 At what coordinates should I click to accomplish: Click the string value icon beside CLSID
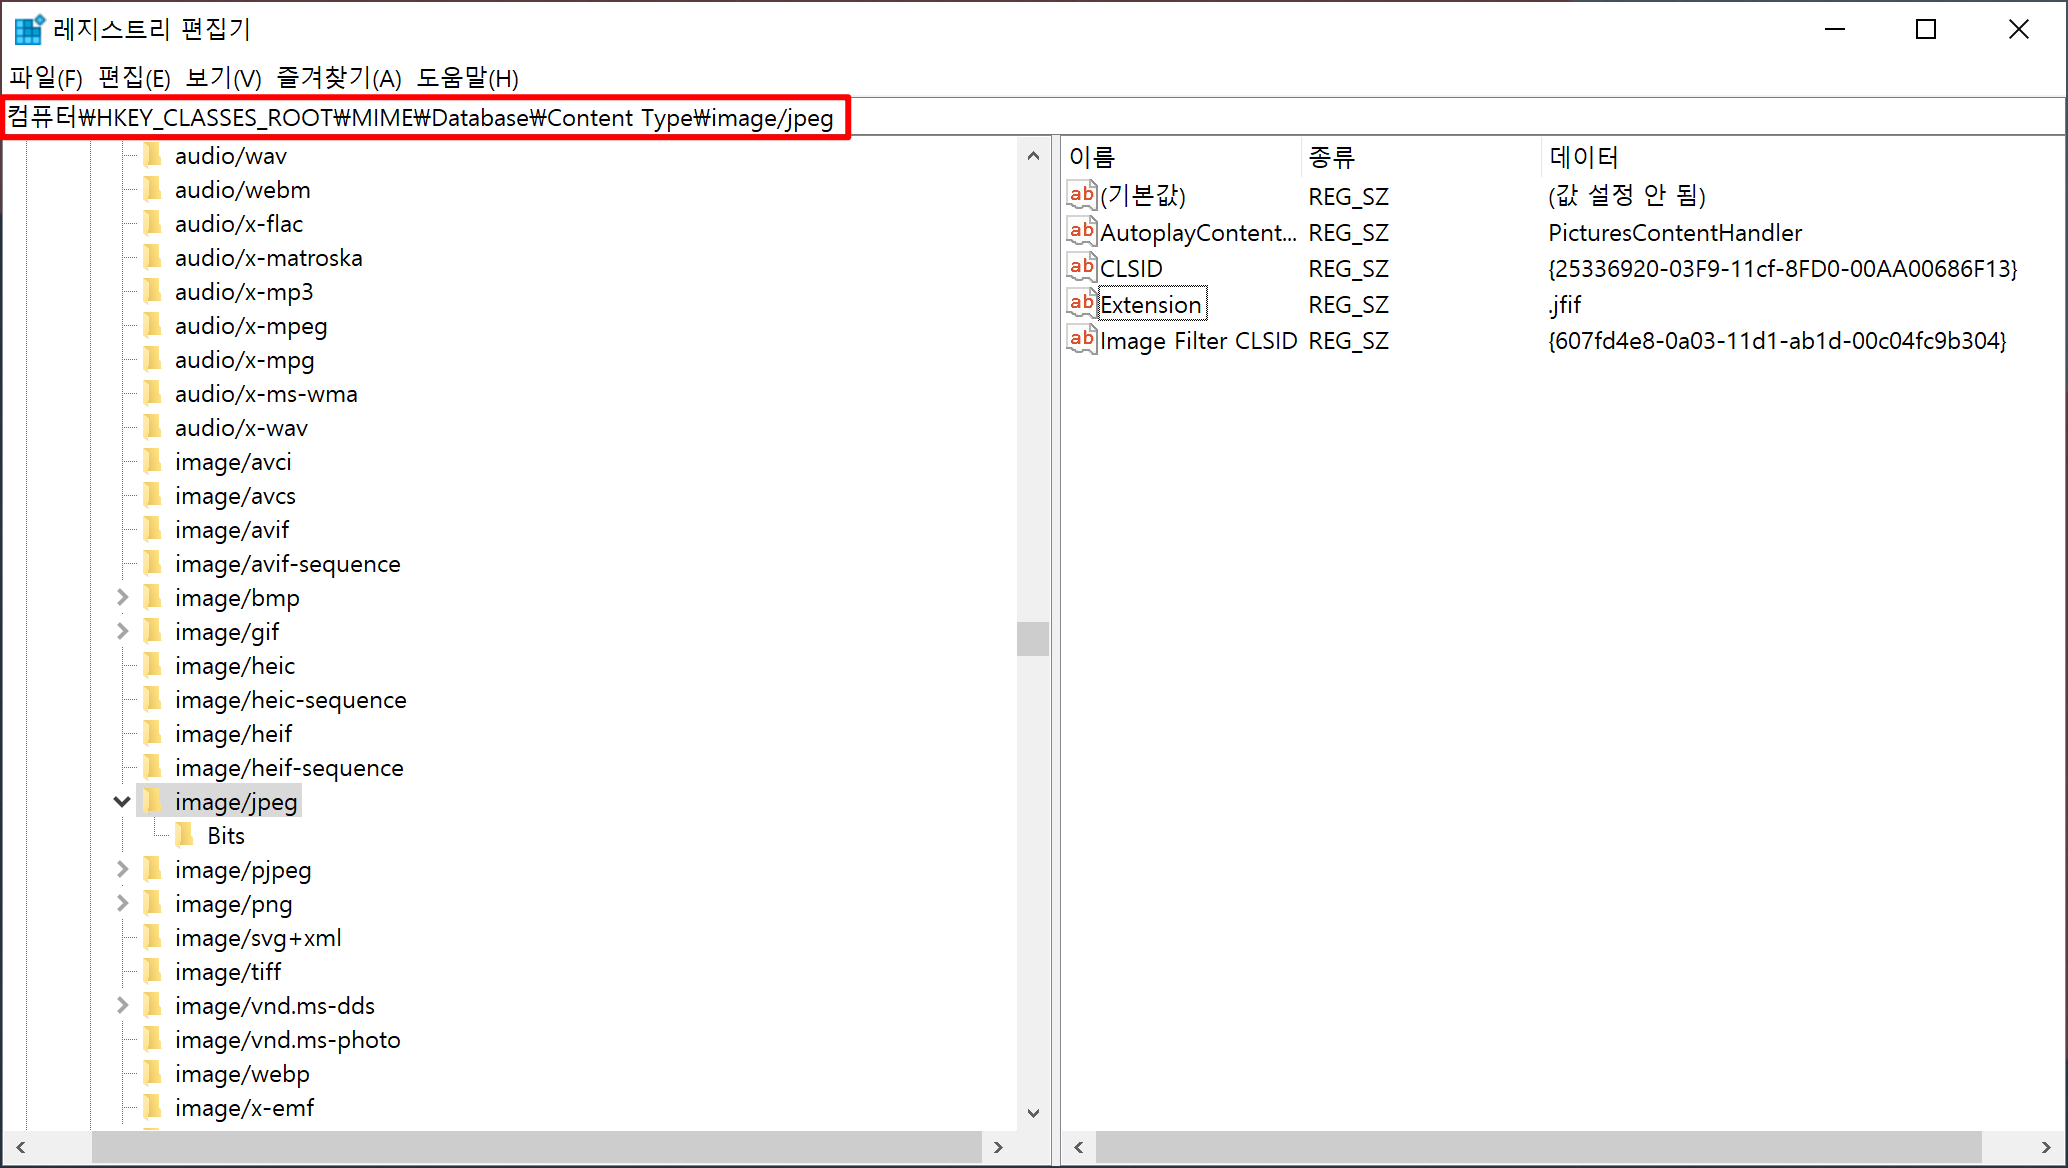[x=1081, y=268]
